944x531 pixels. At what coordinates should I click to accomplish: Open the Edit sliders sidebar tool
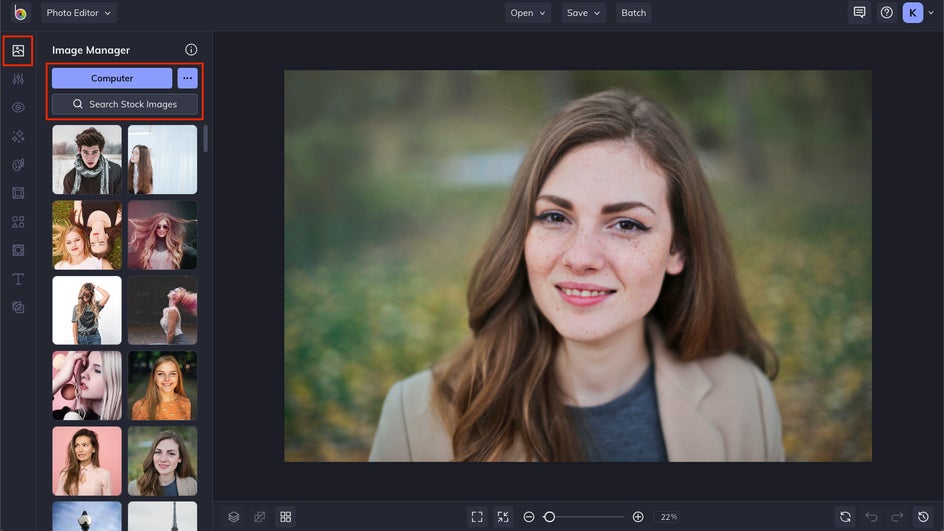[18, 79]
